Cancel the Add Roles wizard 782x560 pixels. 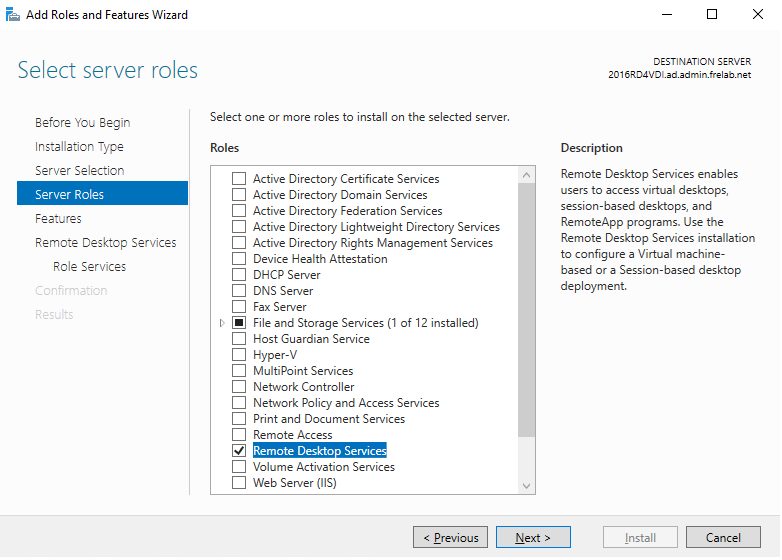[x=723, y=538]
